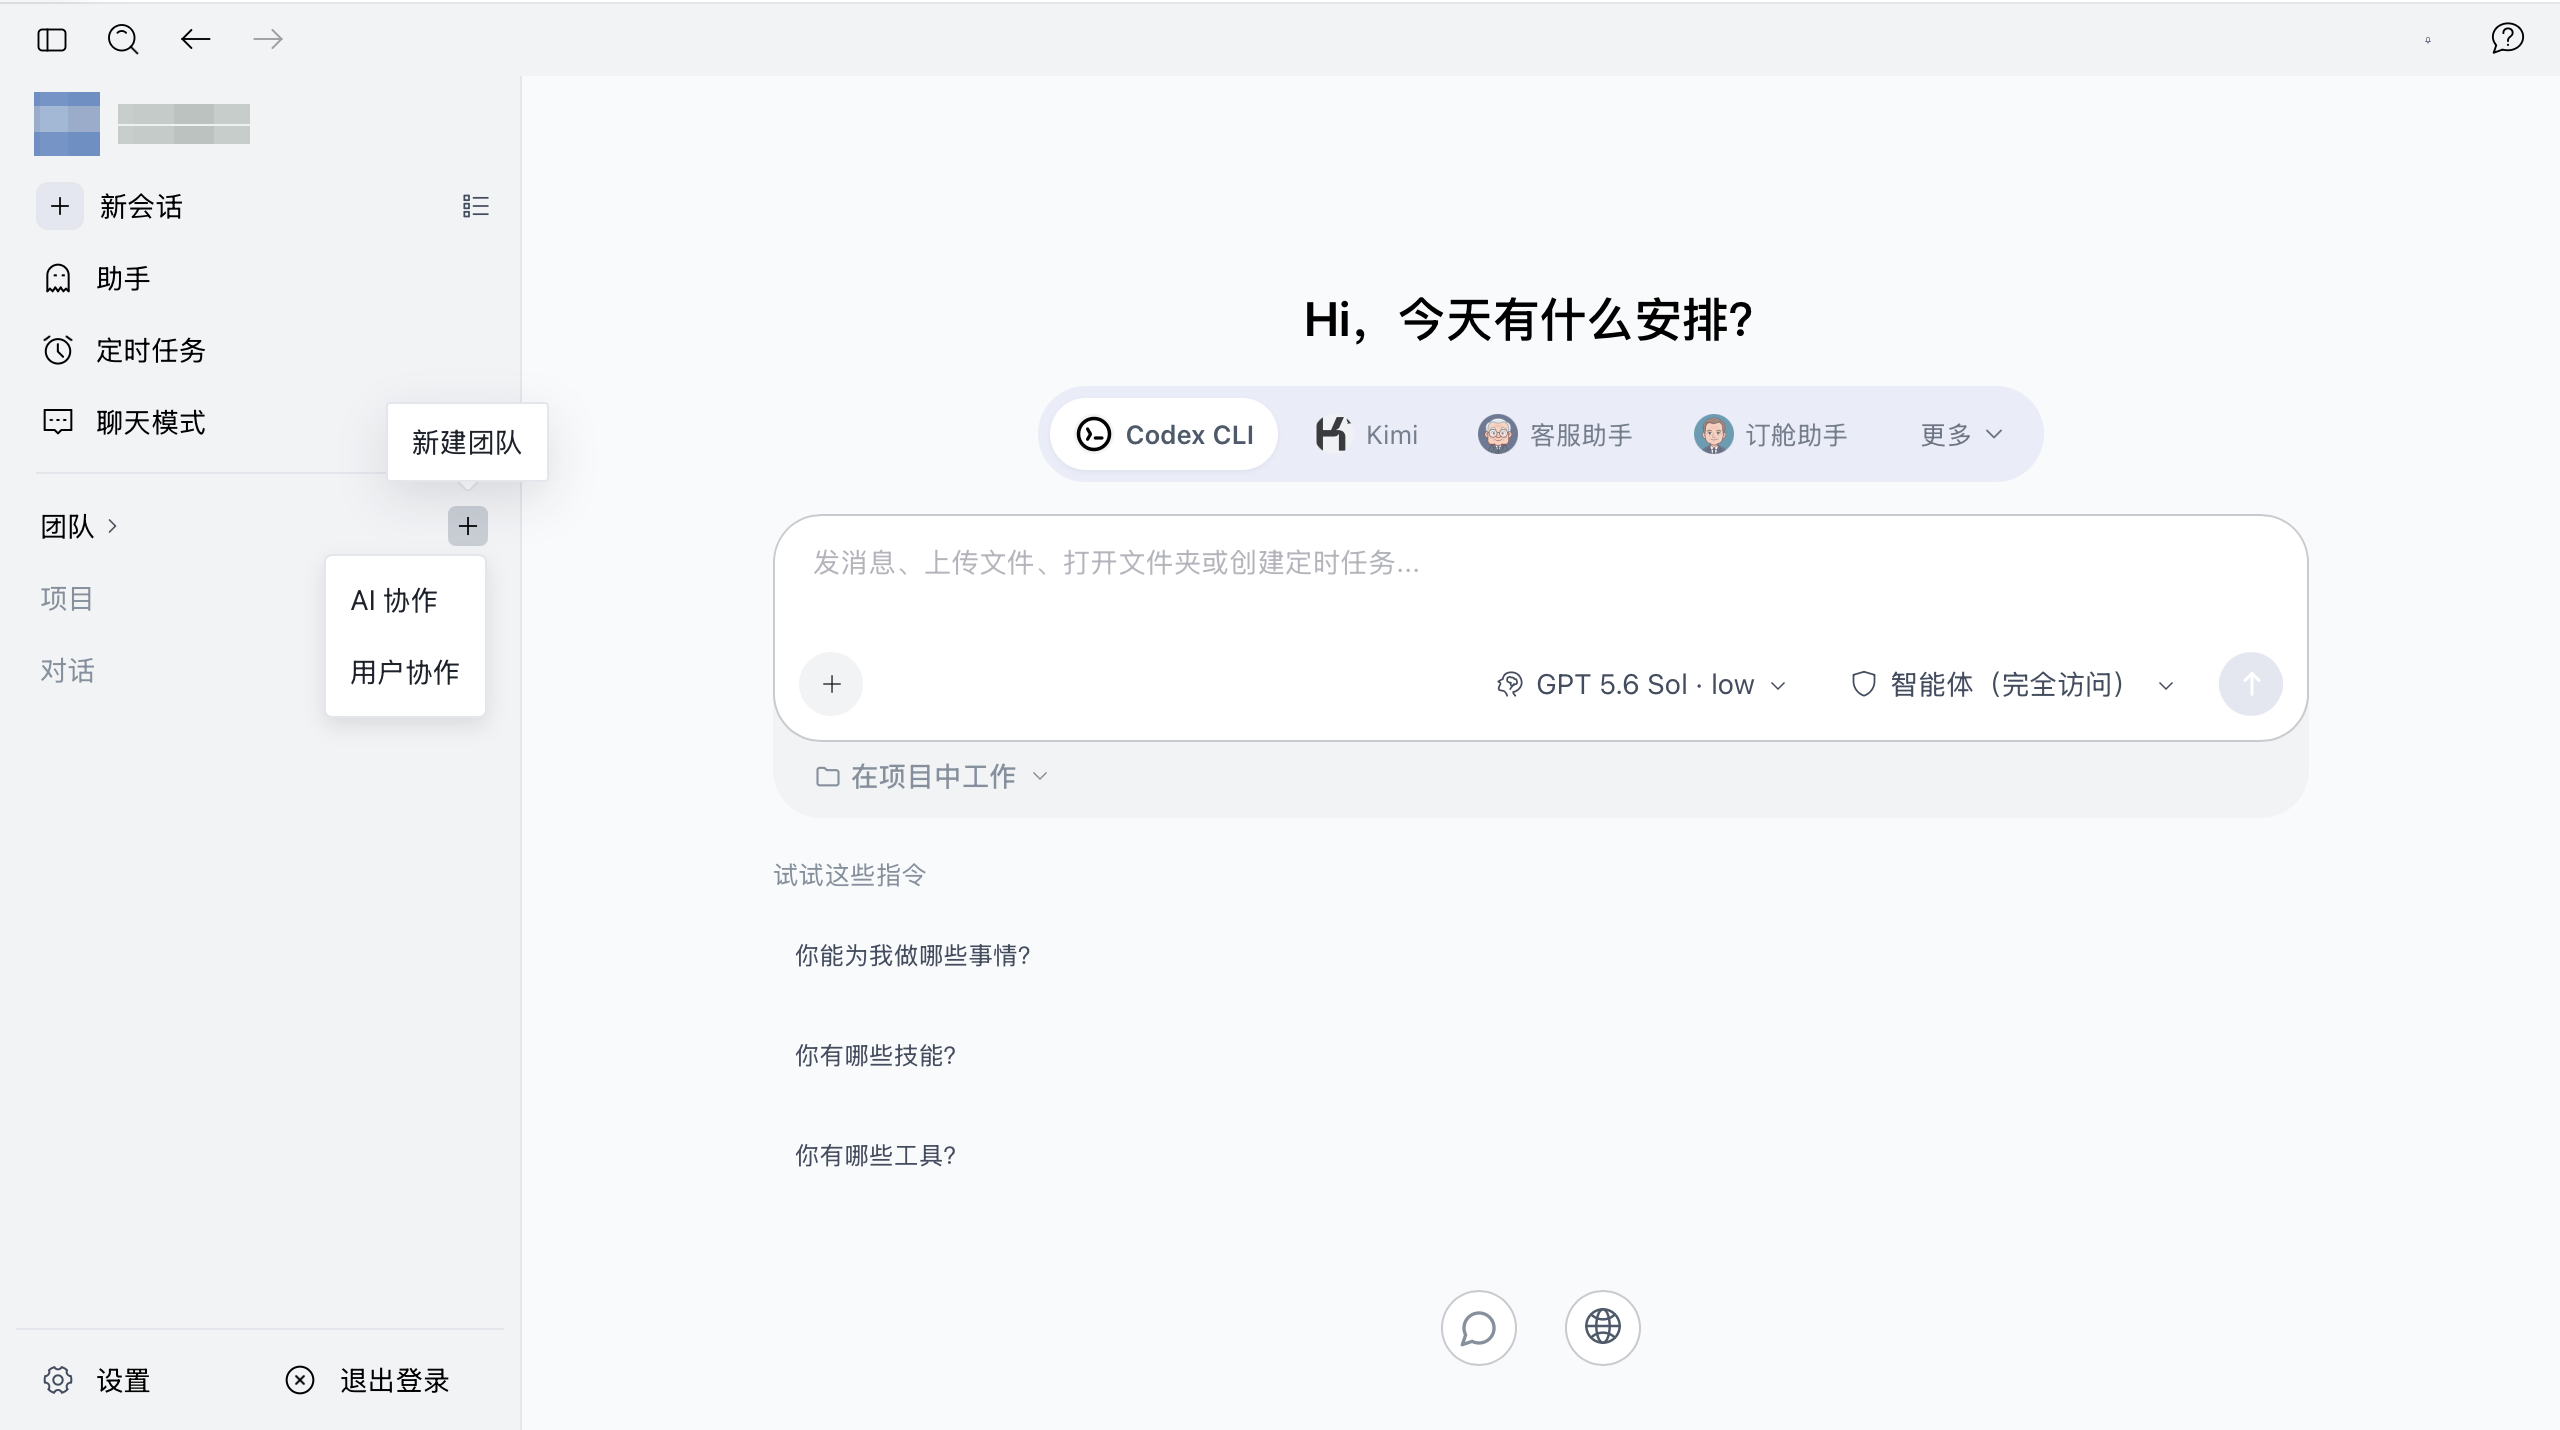Click the blurred user name
The image size is (2560, 1430).
tap(184, 124)
